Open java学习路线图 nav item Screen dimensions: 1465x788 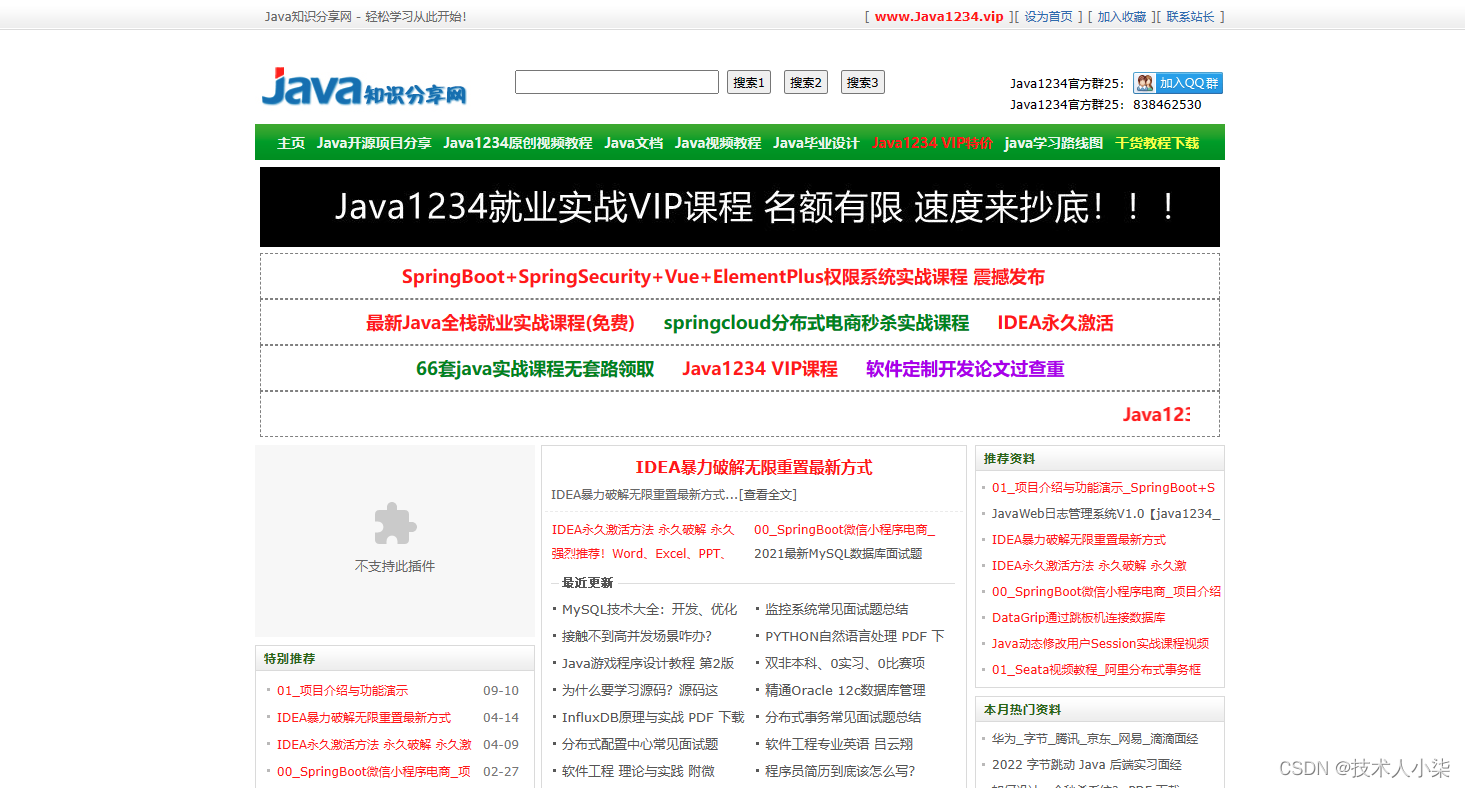tap(1054, 143)
